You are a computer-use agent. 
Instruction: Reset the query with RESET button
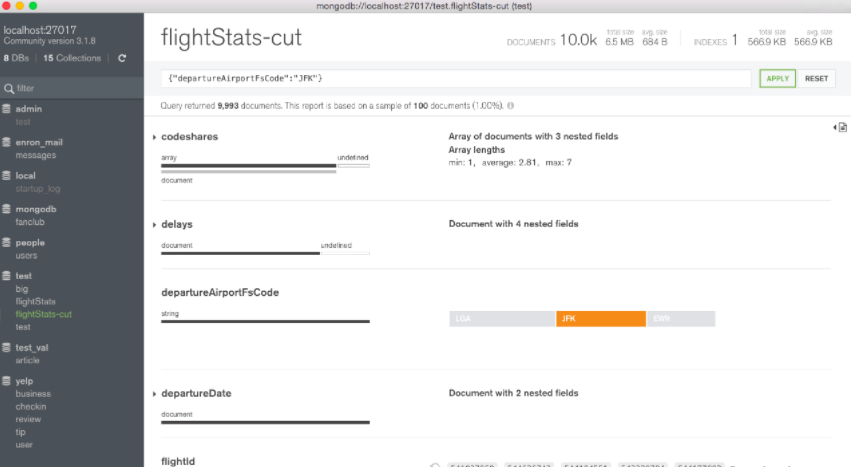[816, 78]
